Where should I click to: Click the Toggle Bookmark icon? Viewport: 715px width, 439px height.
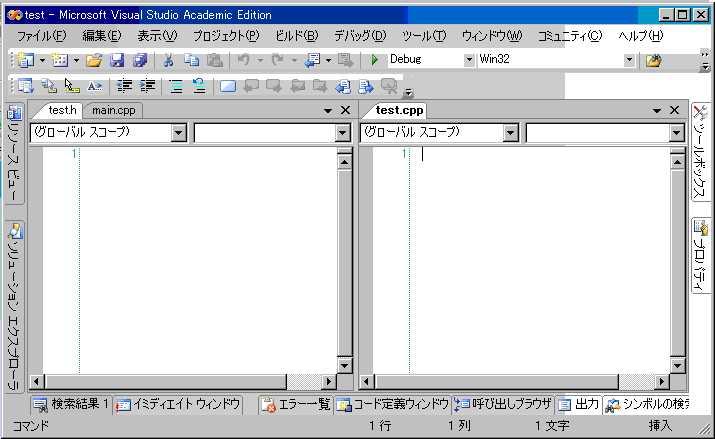227,86
